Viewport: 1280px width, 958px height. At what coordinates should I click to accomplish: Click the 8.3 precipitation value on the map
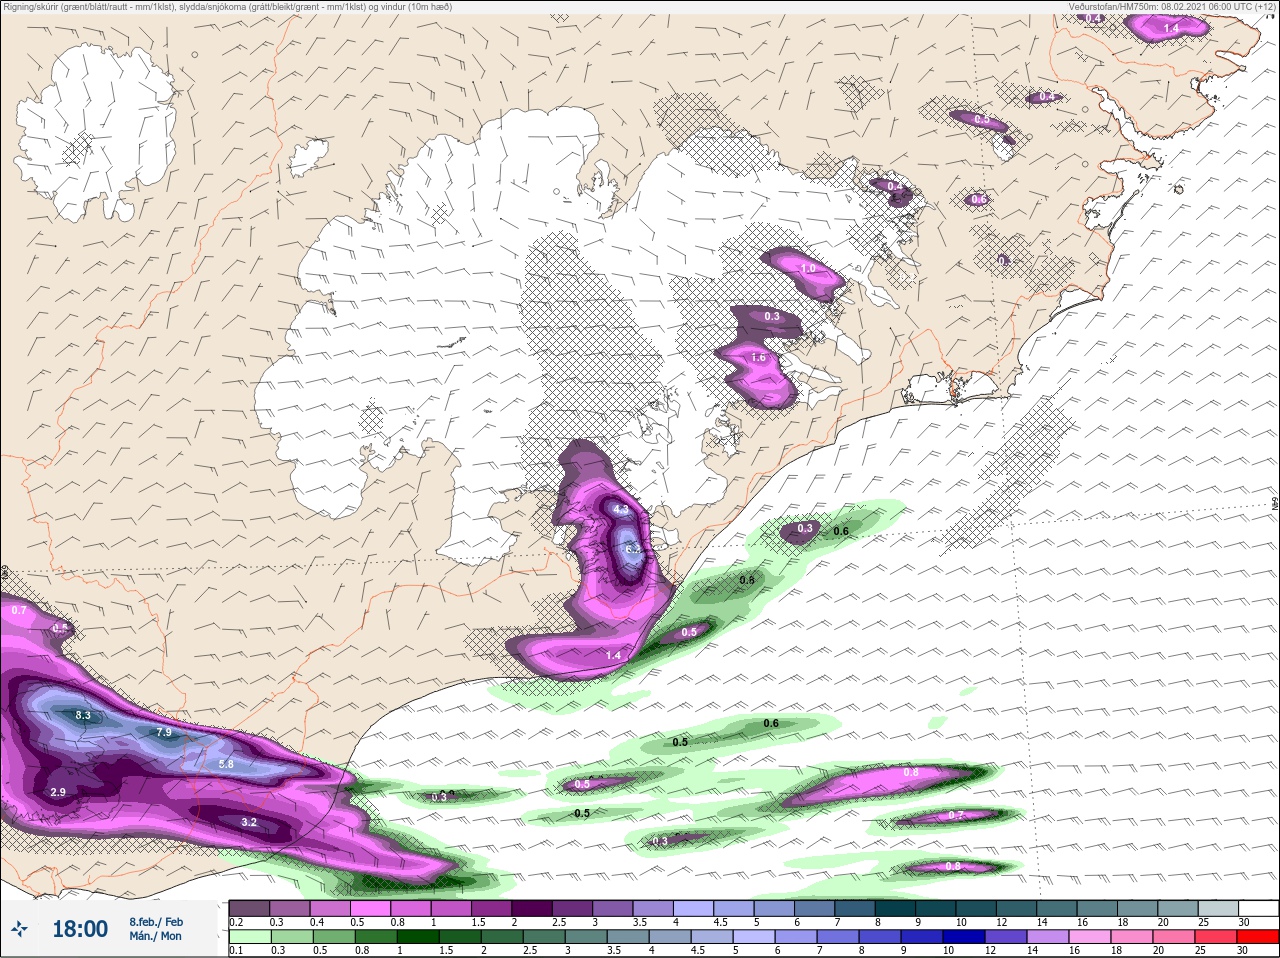pos(83,716)
